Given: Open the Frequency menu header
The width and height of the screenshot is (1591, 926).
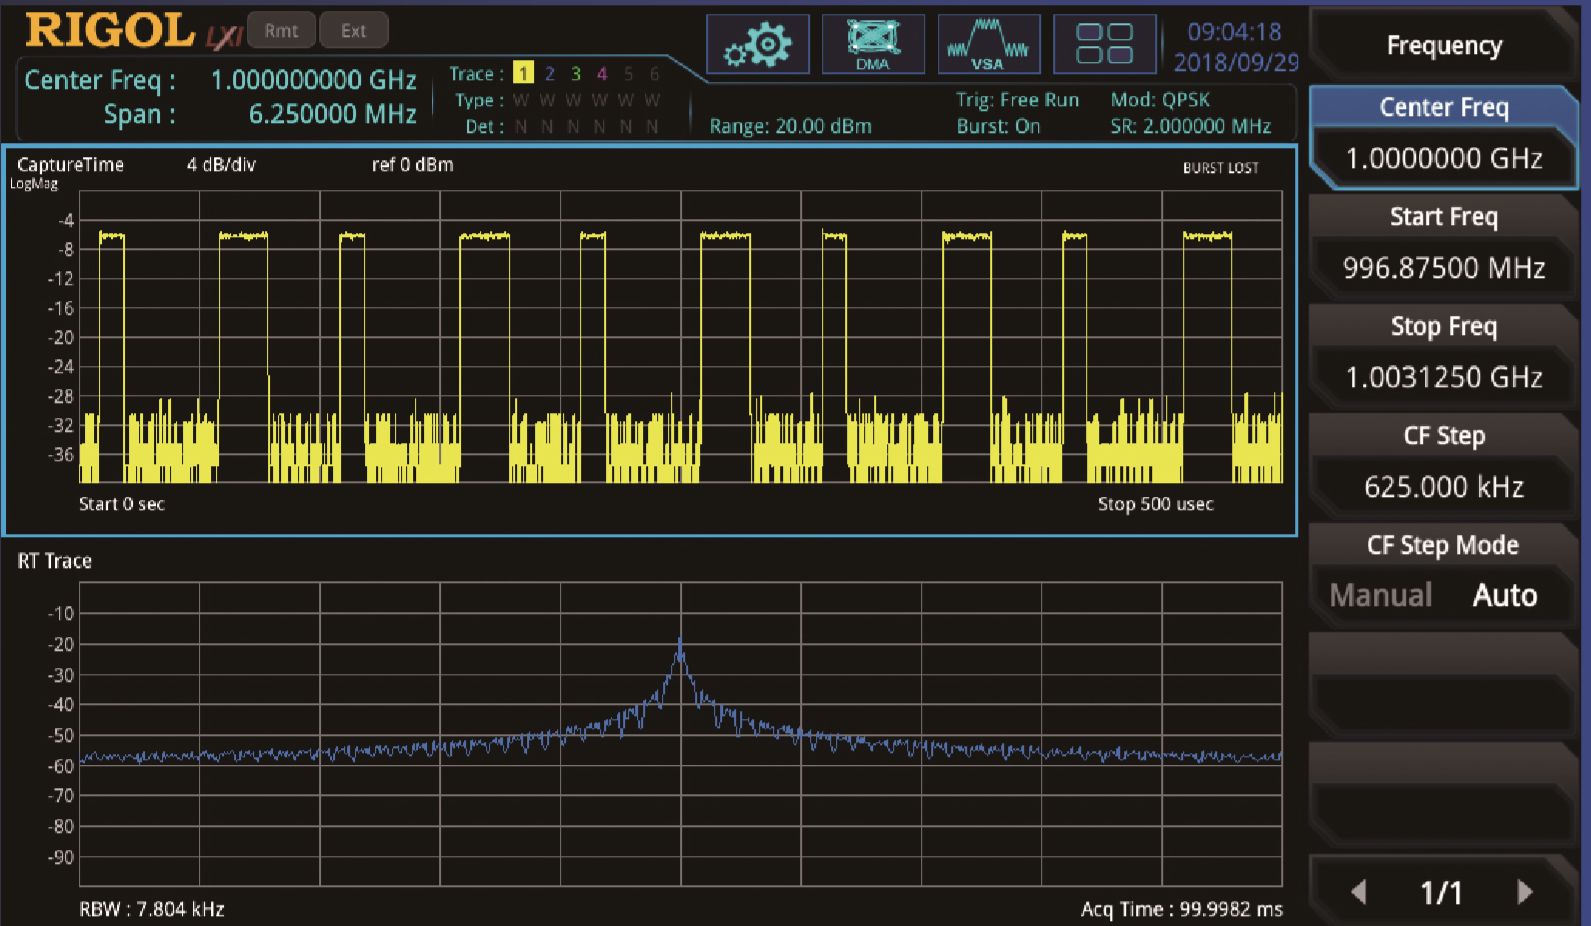Looking at the screenshot, I should pos(1443,46).
